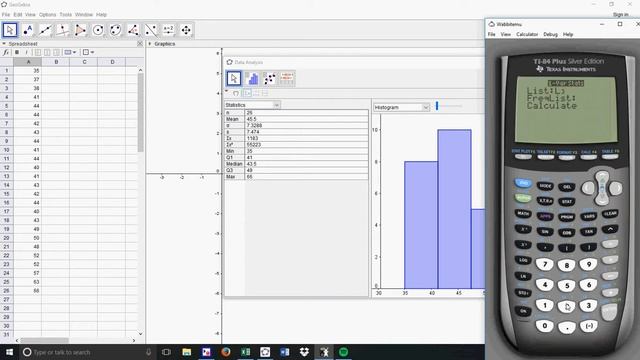Choose One Variable Analysis histogram icon
The width and height of the screenshot is (640, 360).
pos(252,78)
